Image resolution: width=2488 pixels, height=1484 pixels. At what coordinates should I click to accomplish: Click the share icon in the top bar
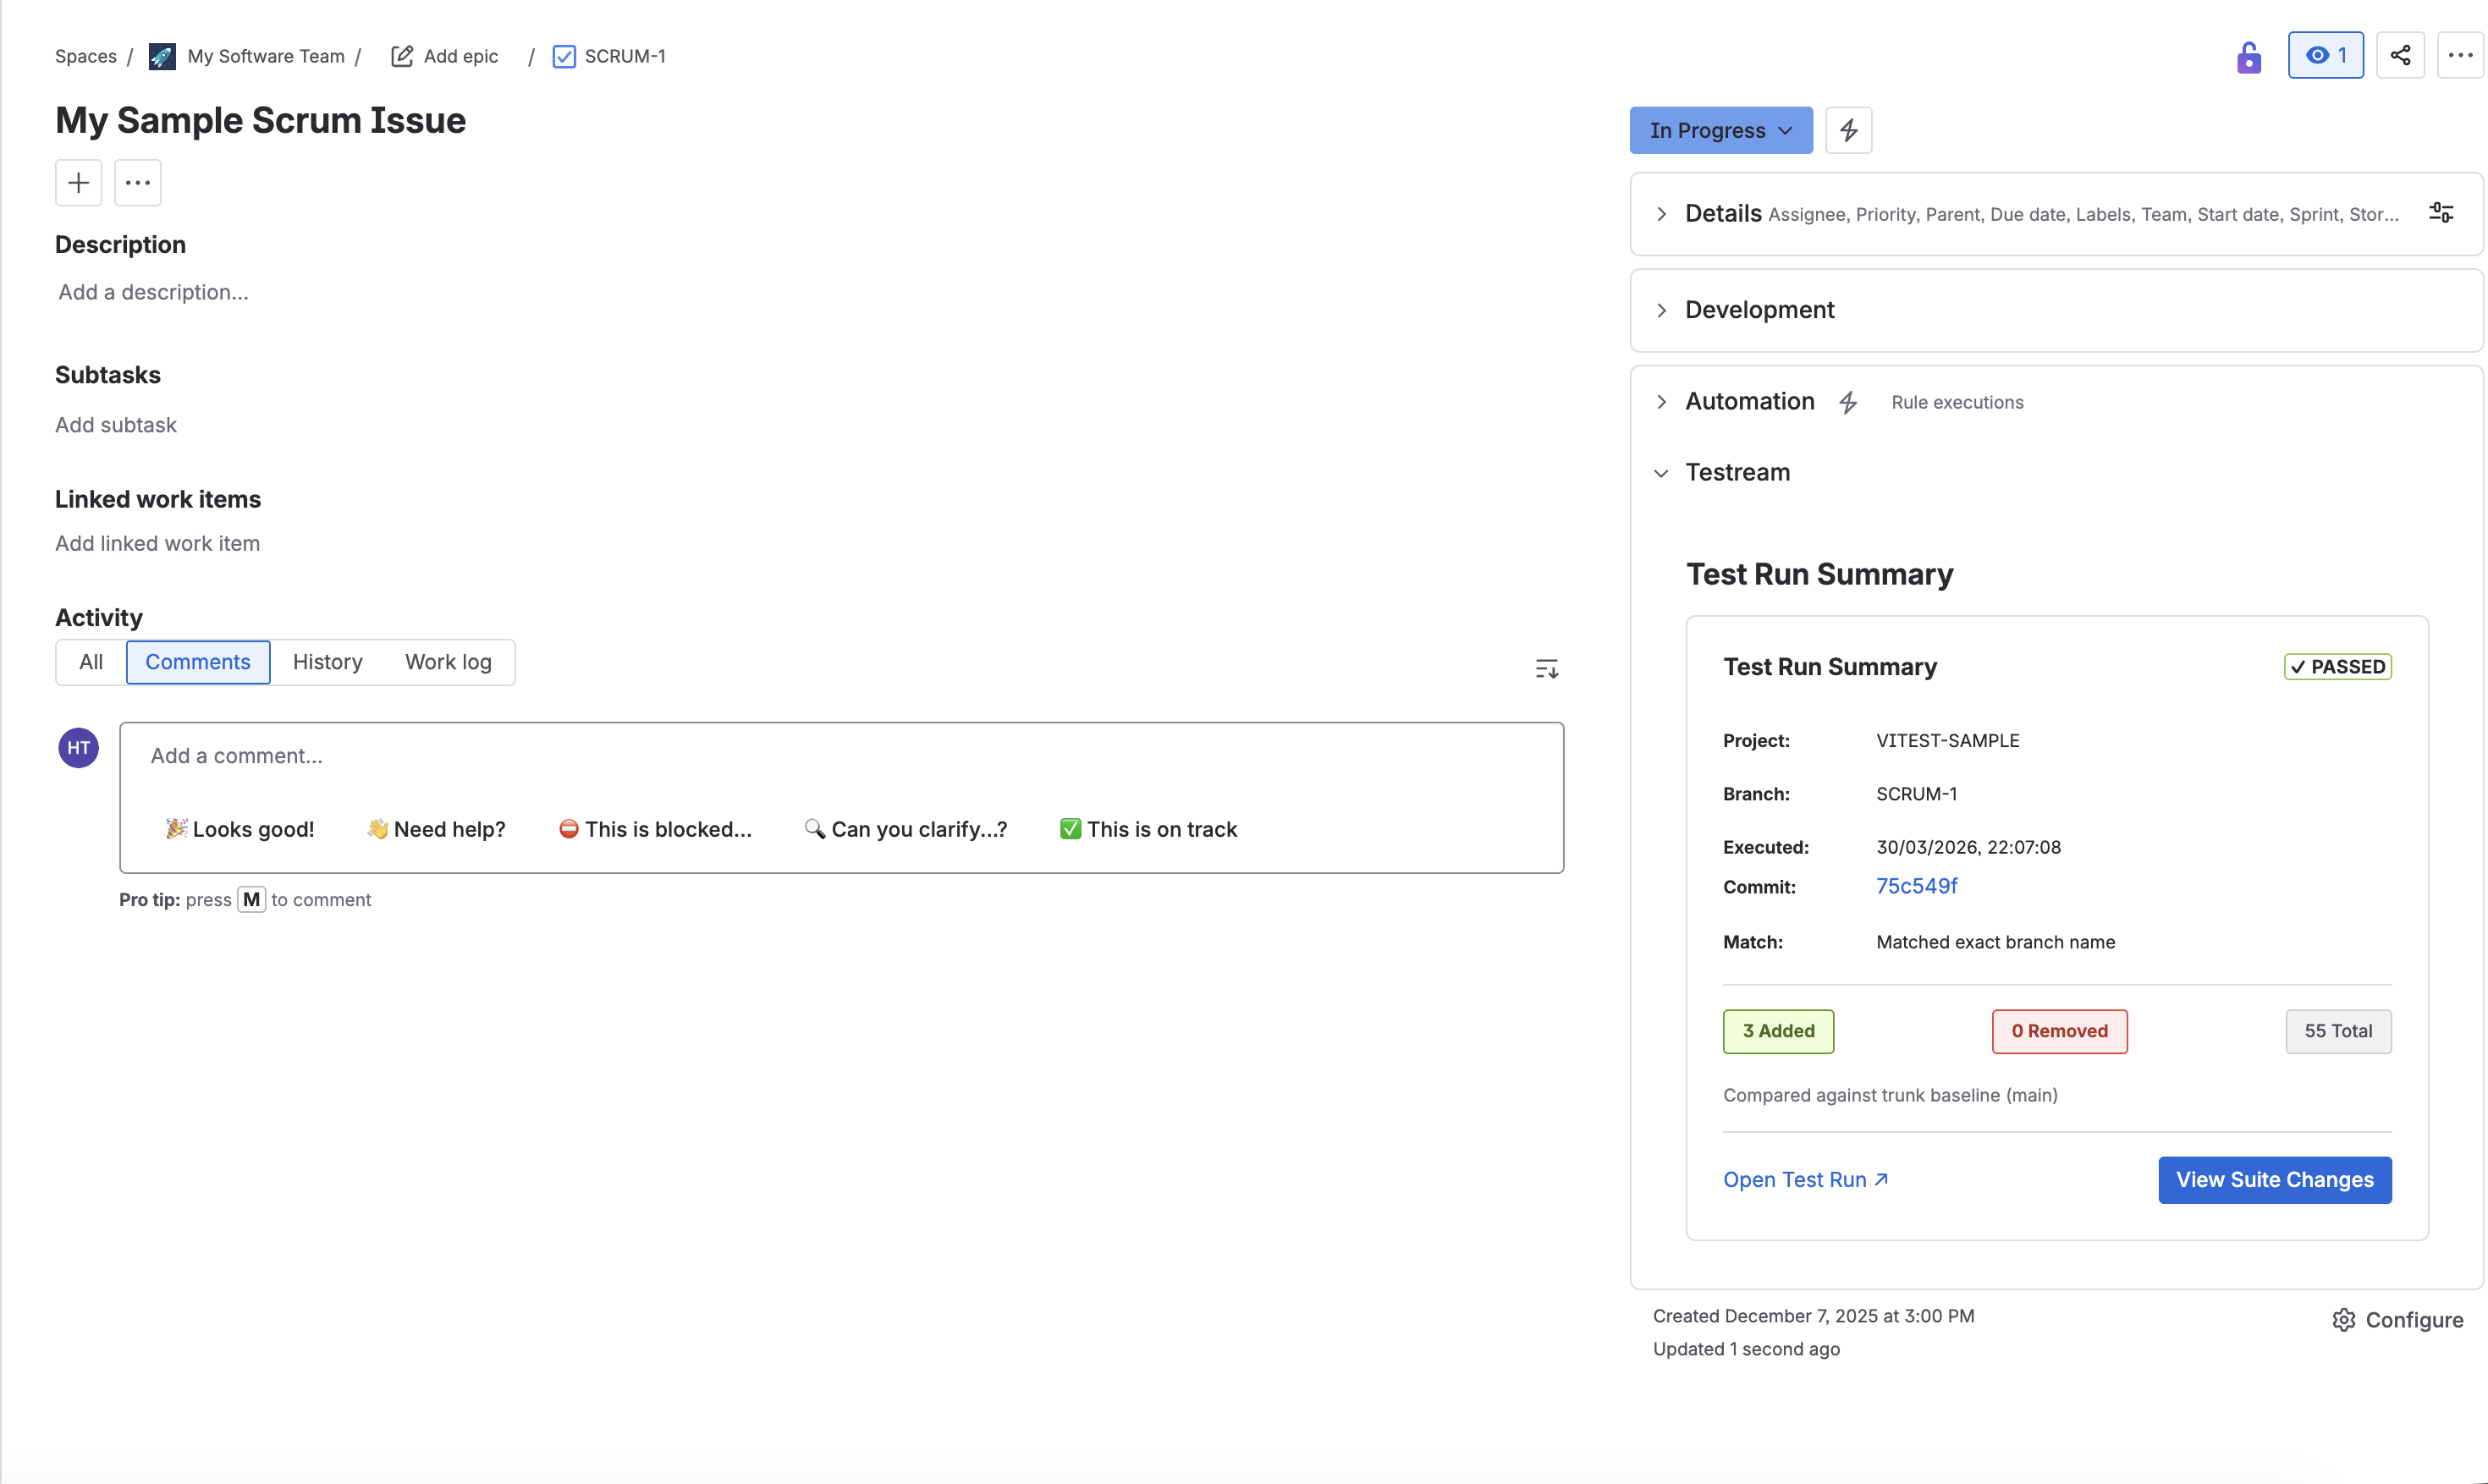tap(2401, 55)
